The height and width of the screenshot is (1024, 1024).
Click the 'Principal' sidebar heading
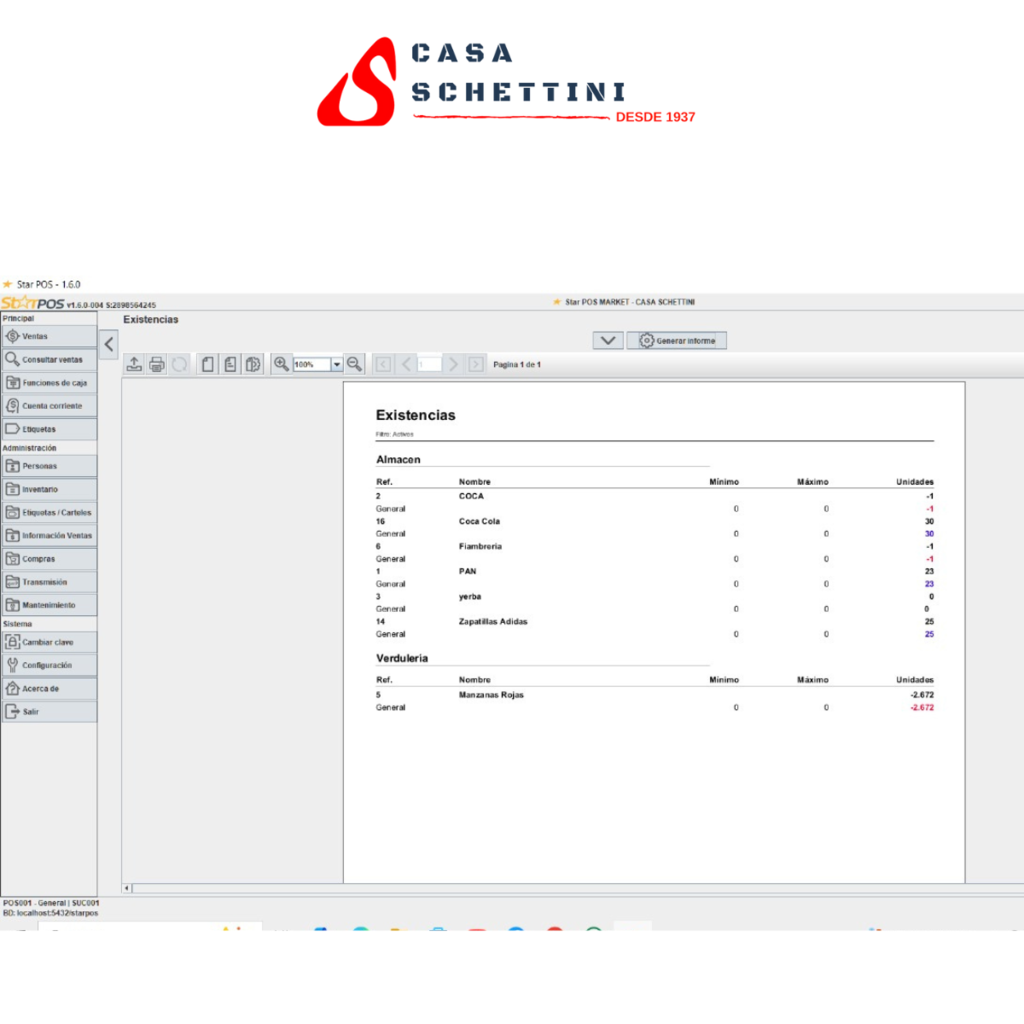tap(18, 319)
